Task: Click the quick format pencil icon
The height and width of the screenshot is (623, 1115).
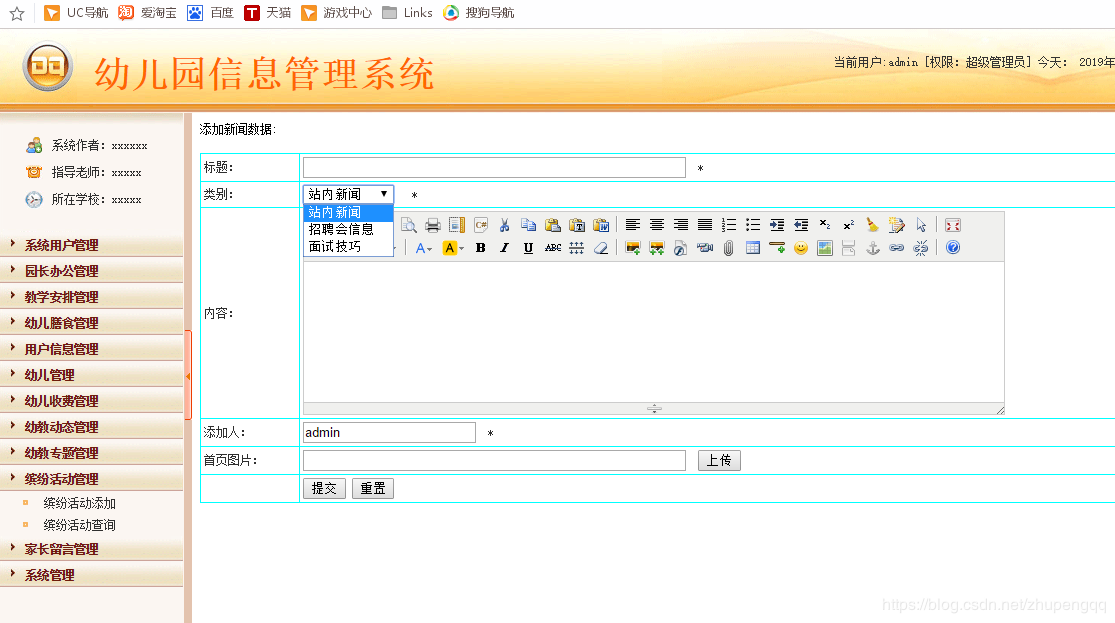Action: tap(897, 225)
